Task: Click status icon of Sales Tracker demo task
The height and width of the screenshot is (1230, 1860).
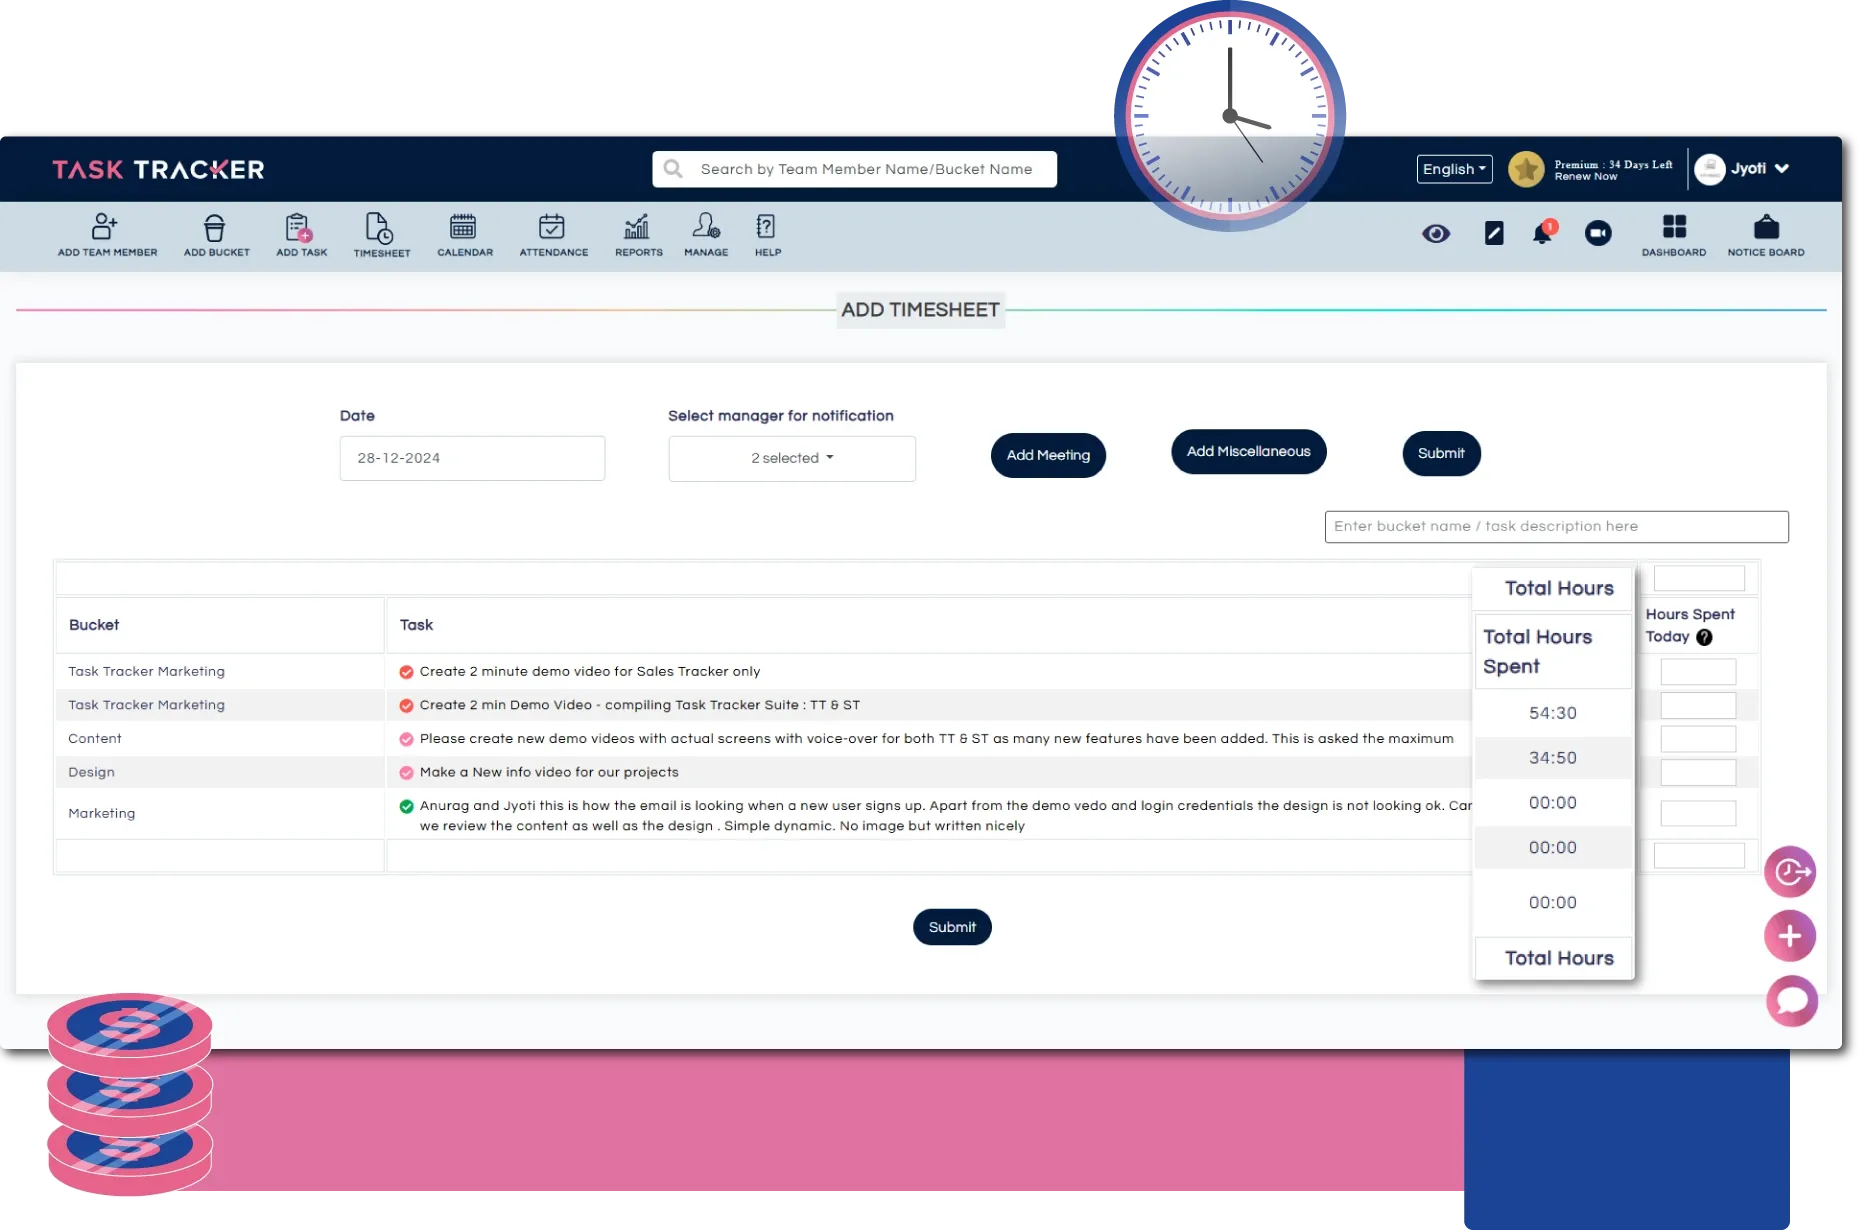Action: coord(406,672)
